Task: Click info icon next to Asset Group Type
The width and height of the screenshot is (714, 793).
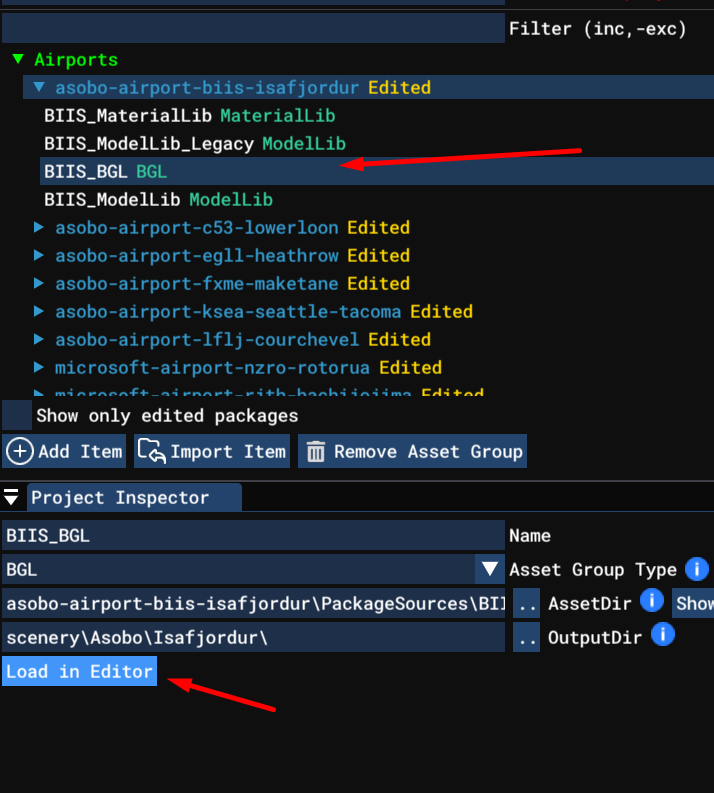Action: pos(696,569)
